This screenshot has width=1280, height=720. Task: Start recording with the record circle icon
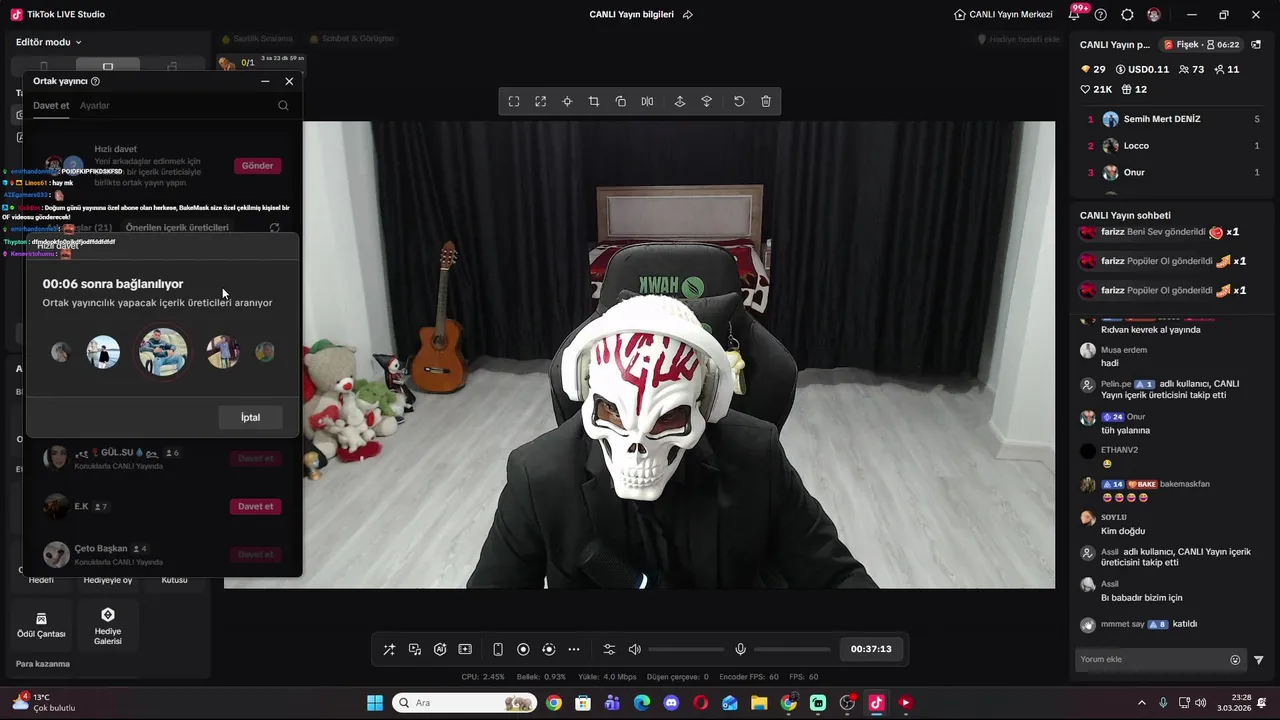coord(523,649)
